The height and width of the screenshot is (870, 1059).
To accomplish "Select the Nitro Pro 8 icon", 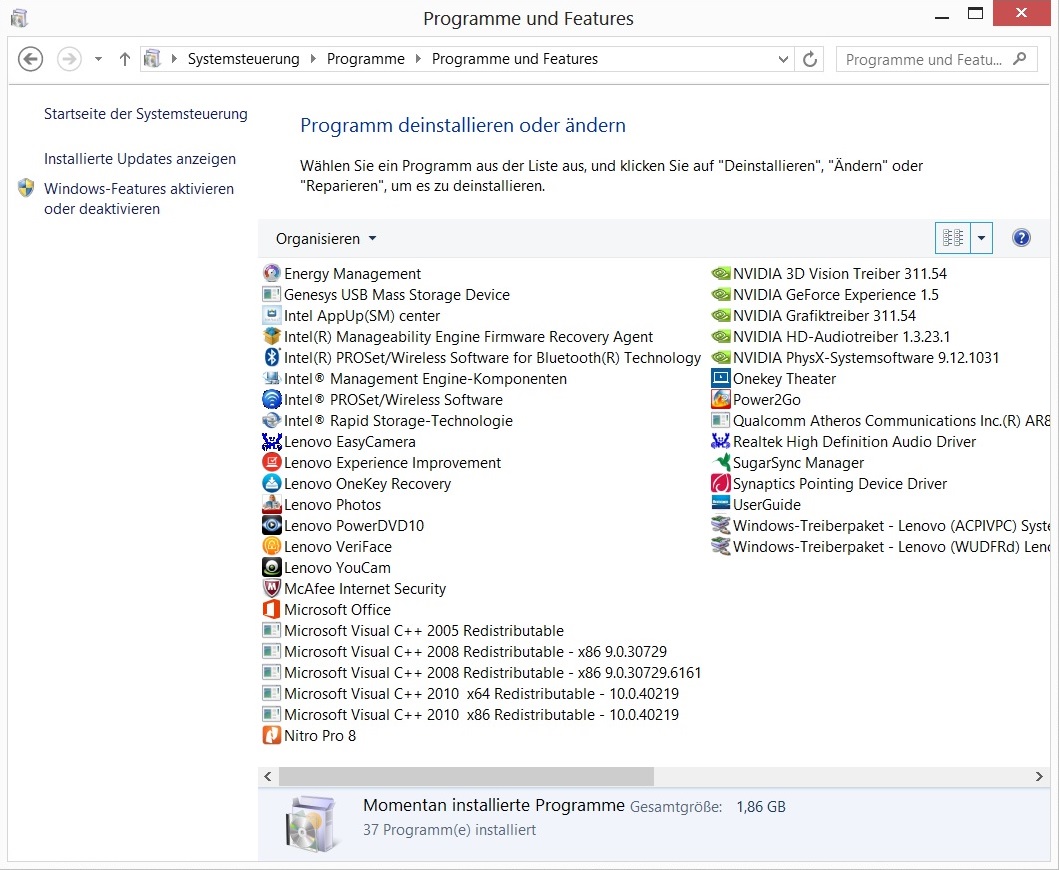I will pos(272,735).
